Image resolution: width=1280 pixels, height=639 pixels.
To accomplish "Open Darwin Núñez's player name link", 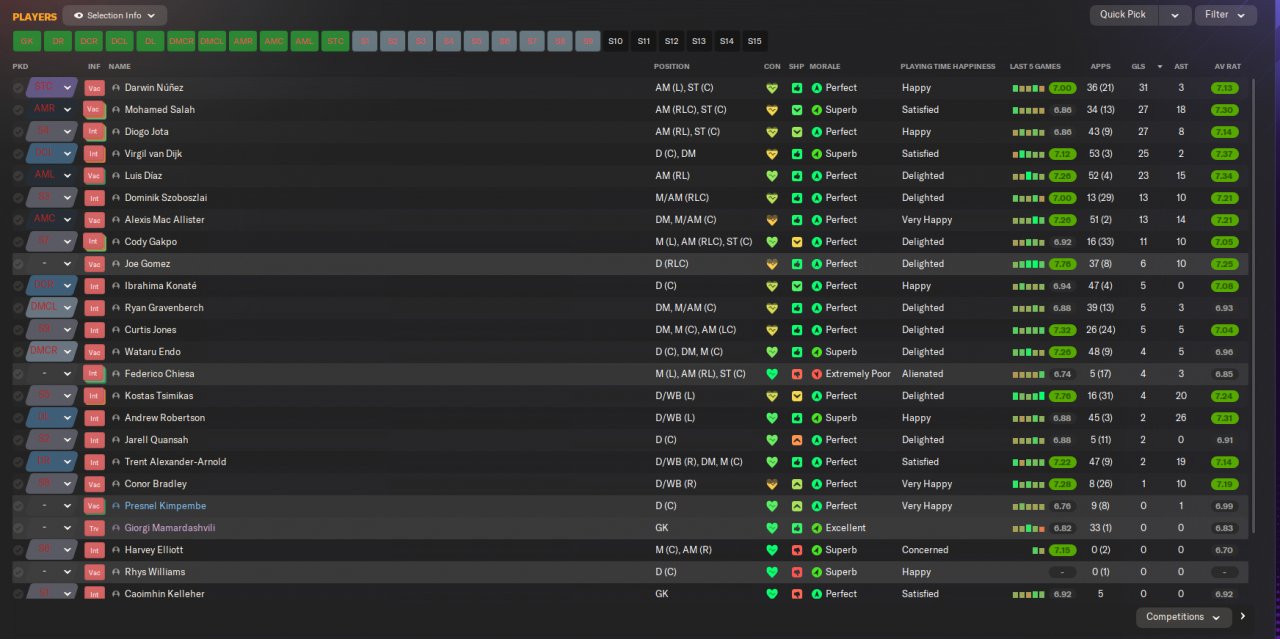I will click(x=154, y=88).
